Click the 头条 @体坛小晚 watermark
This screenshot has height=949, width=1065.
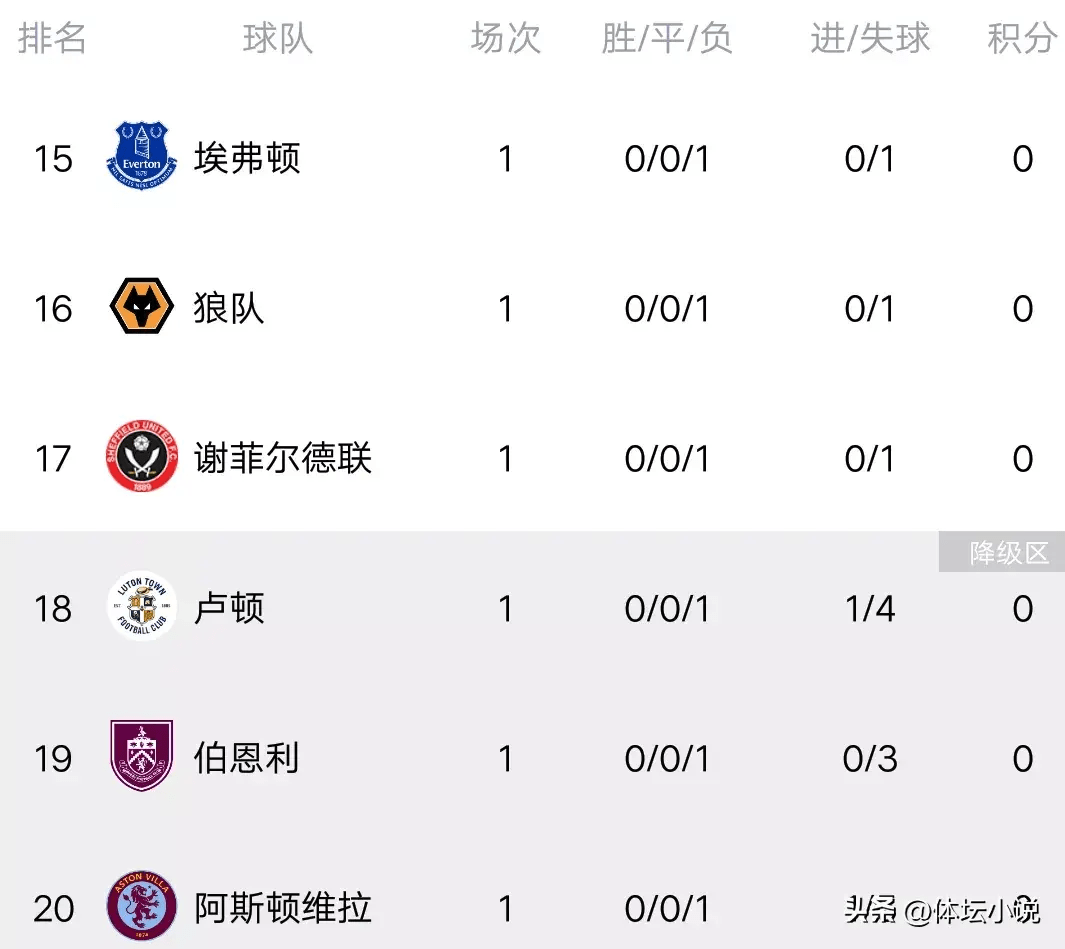[942, 910]
